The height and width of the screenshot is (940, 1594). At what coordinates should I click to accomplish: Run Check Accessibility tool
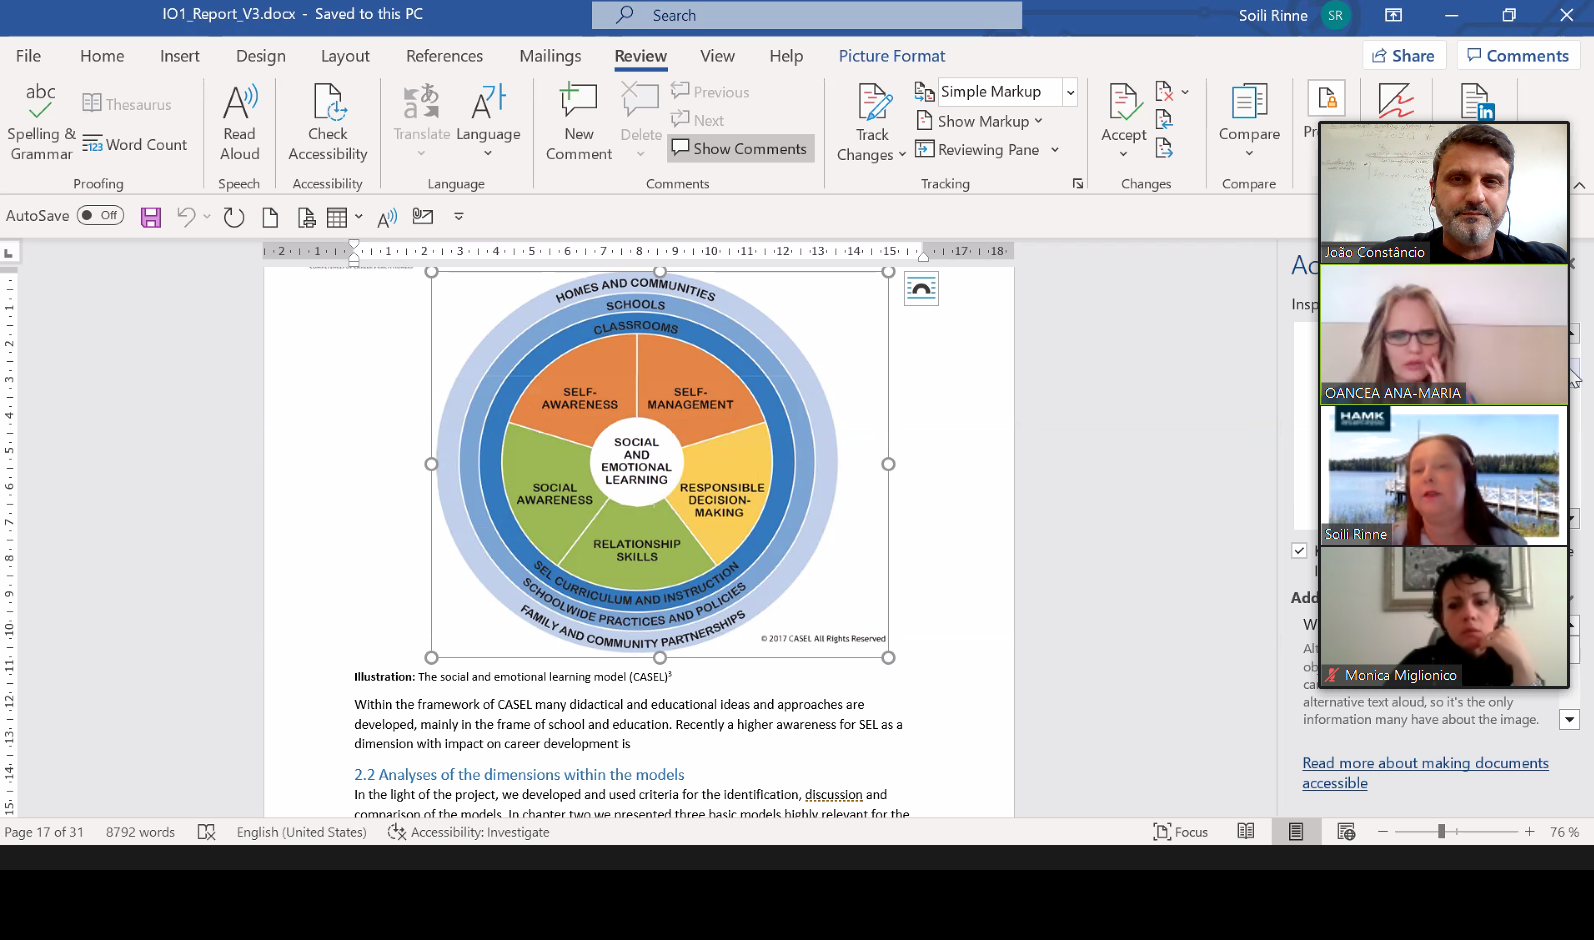(x=328, y=121)
